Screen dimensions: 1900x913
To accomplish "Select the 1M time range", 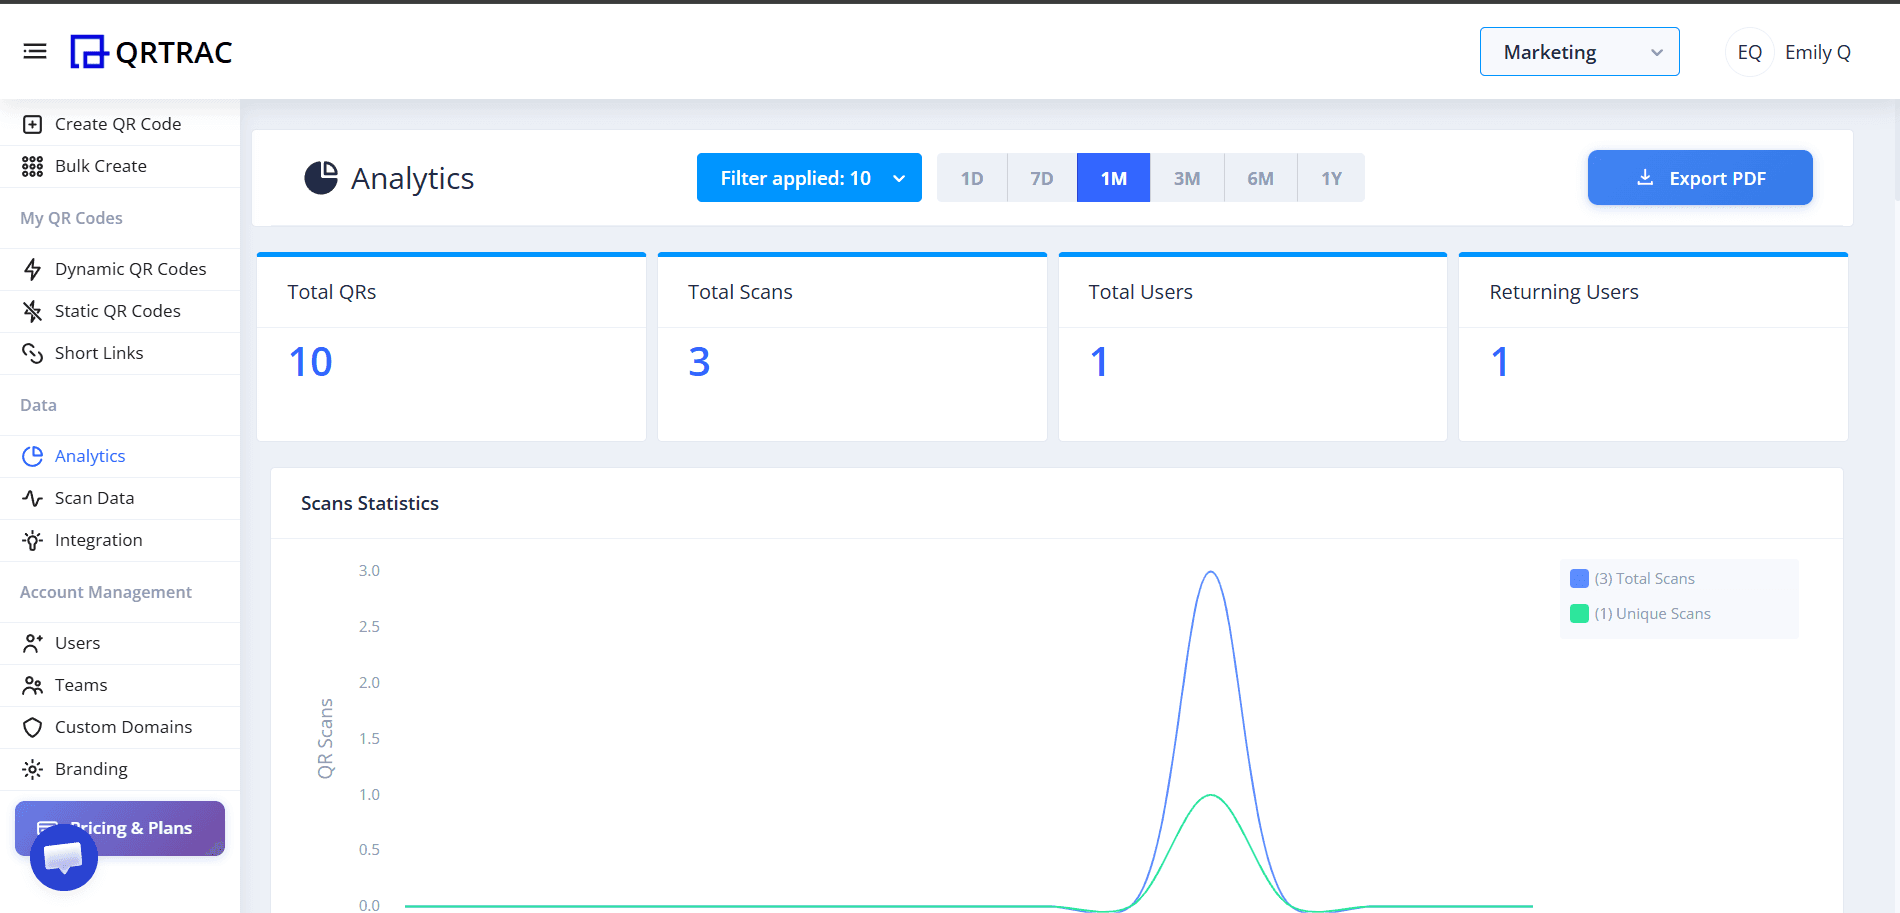I will 1113,178.
